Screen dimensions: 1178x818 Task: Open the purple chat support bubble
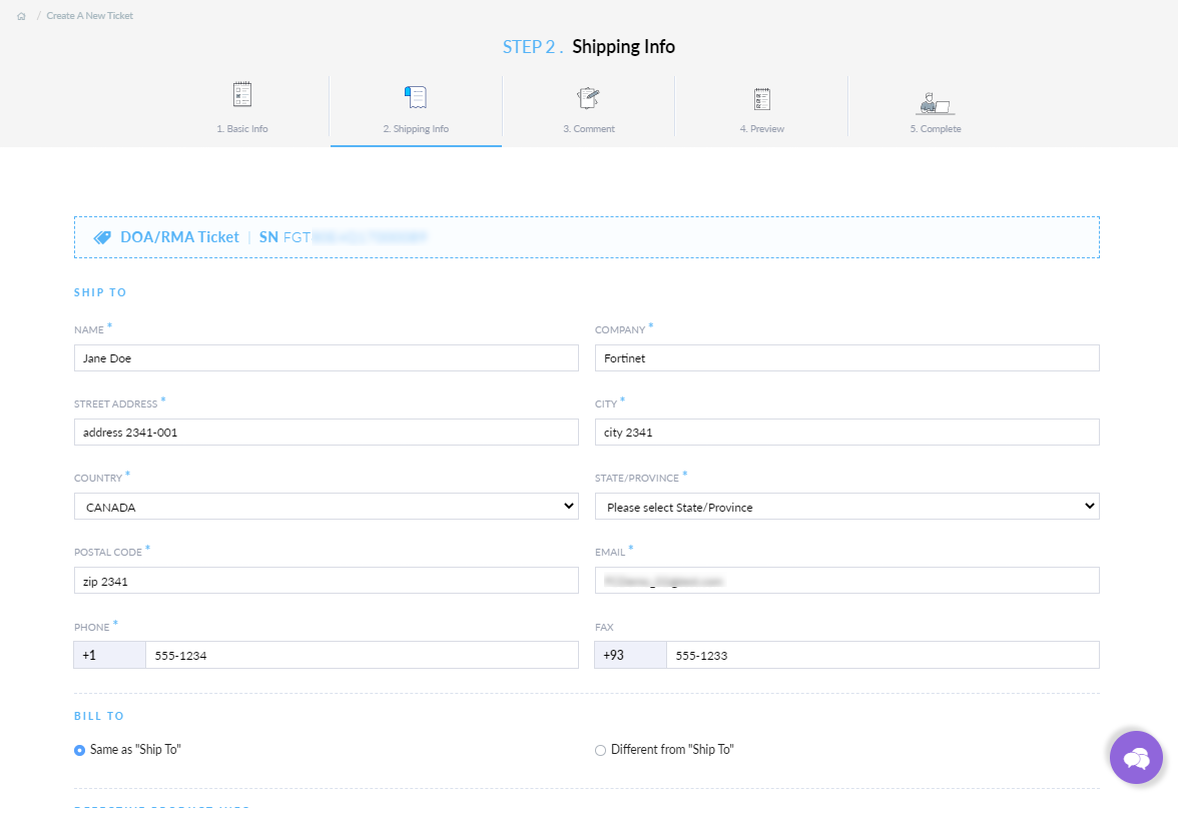point(1136,757)
